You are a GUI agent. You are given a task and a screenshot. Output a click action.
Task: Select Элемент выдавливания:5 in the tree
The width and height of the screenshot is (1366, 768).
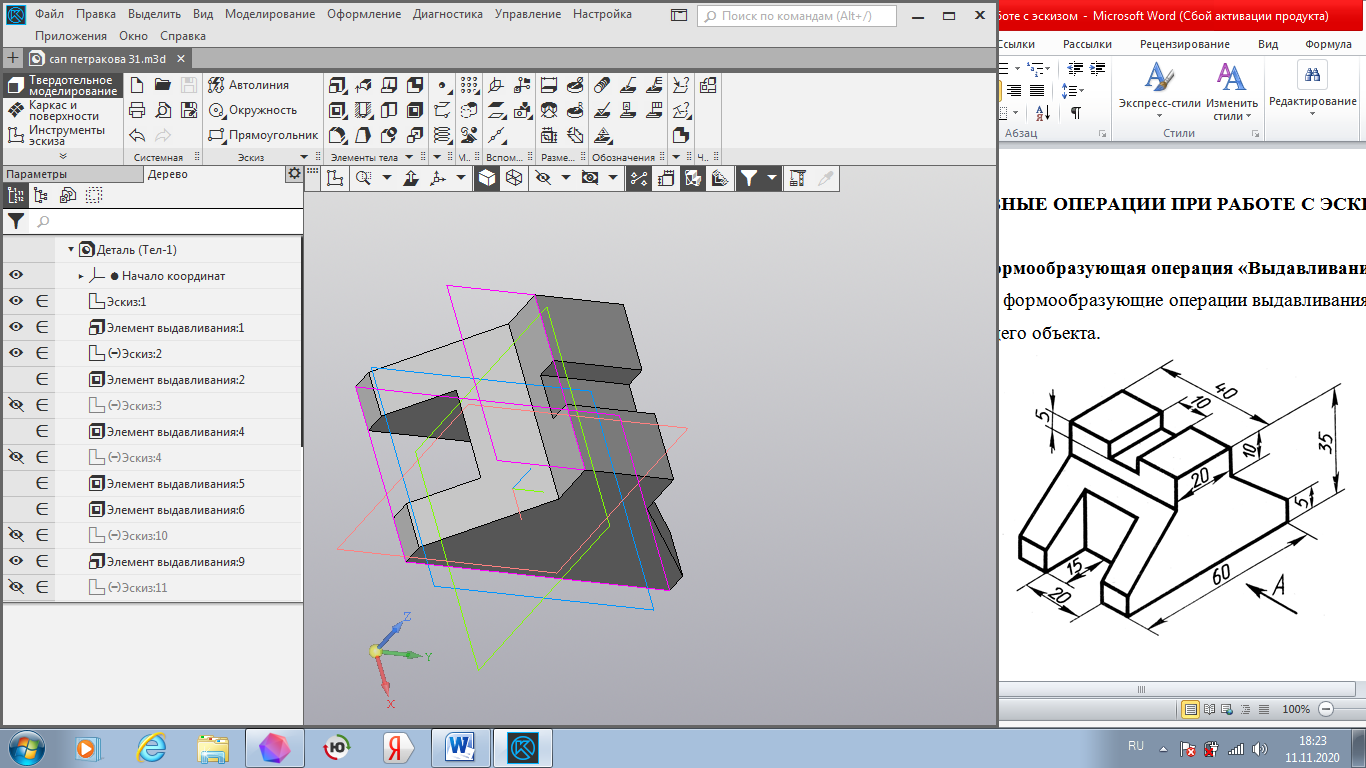click(x=175, y=484)
